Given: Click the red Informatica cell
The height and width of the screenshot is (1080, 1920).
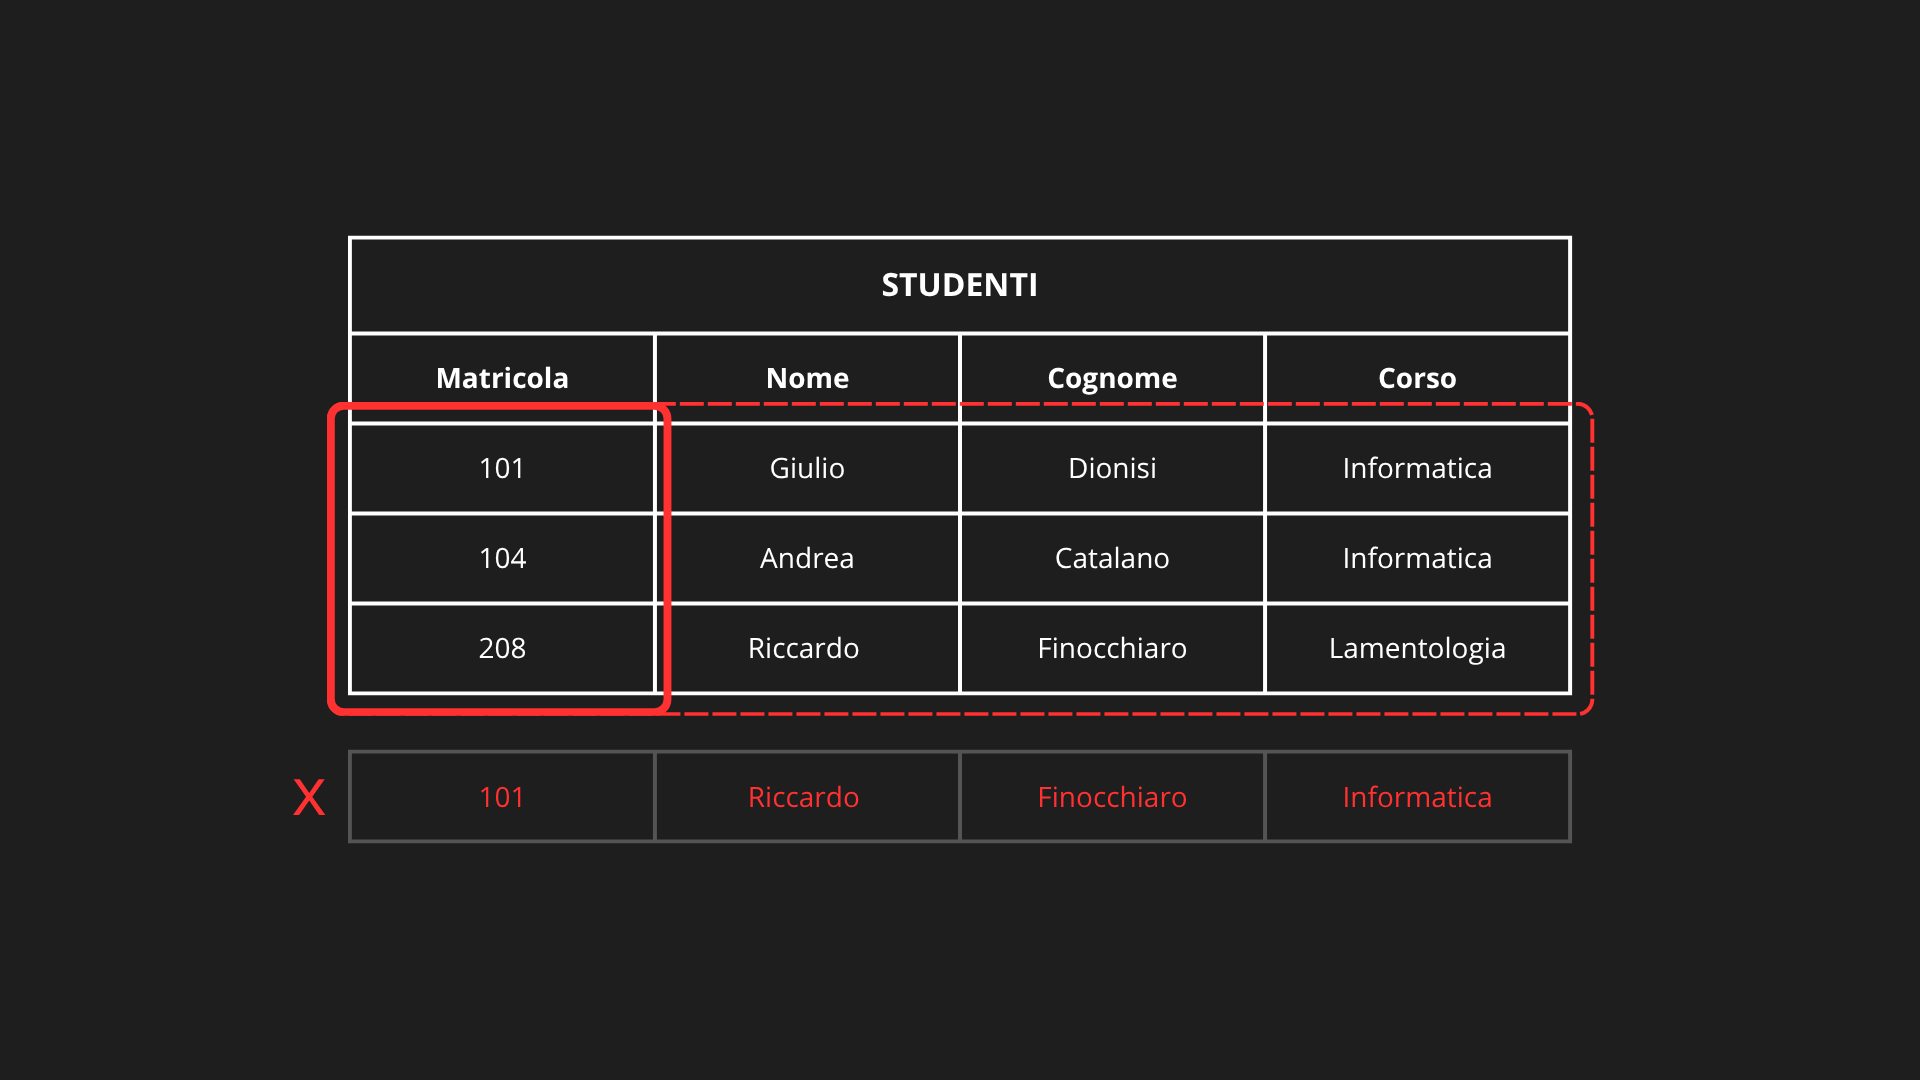Looking at the screenshot, I should [1417, 797].
